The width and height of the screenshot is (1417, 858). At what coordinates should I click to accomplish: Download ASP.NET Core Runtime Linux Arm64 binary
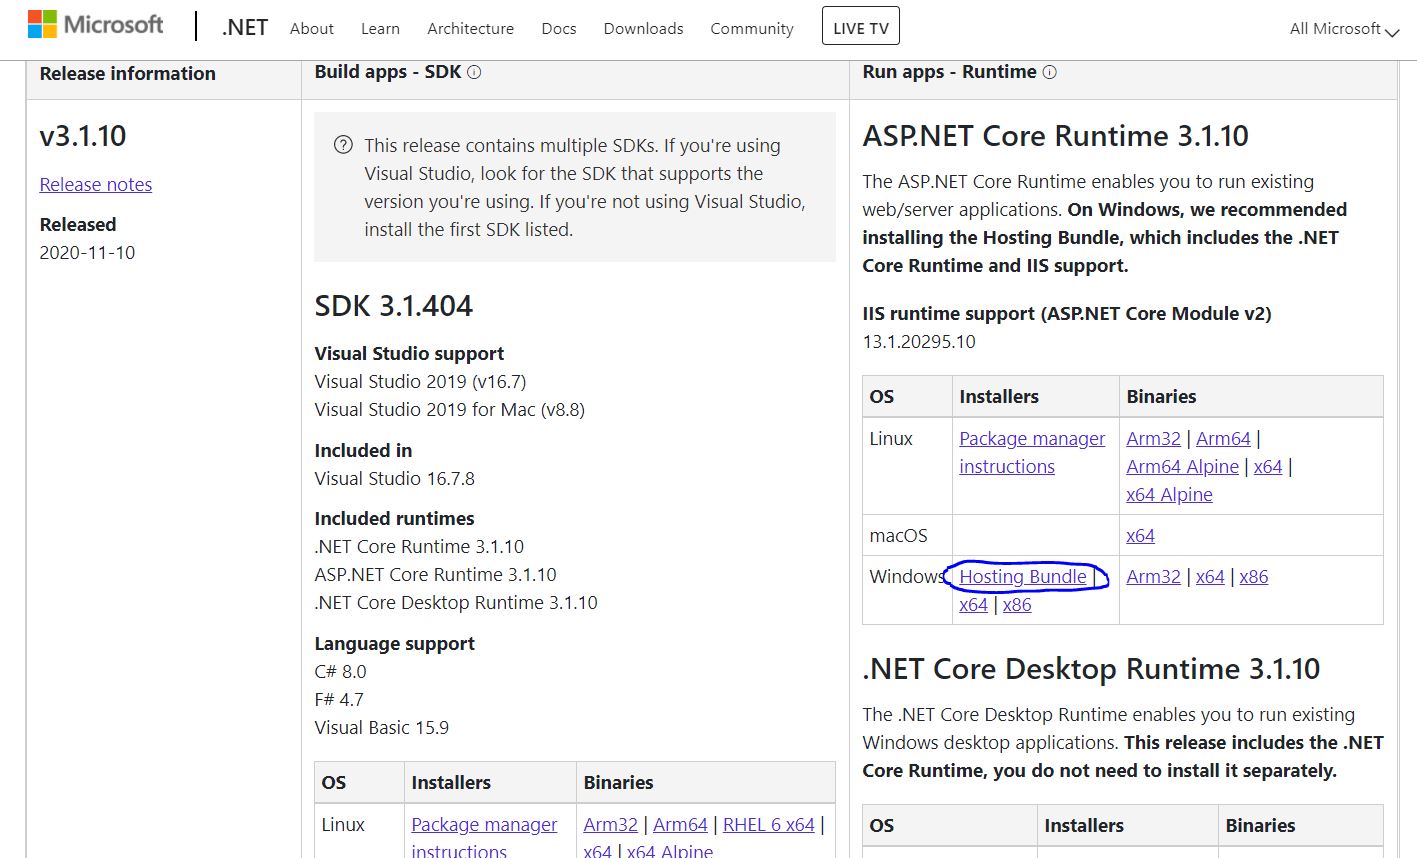(x=1223, y=439)
